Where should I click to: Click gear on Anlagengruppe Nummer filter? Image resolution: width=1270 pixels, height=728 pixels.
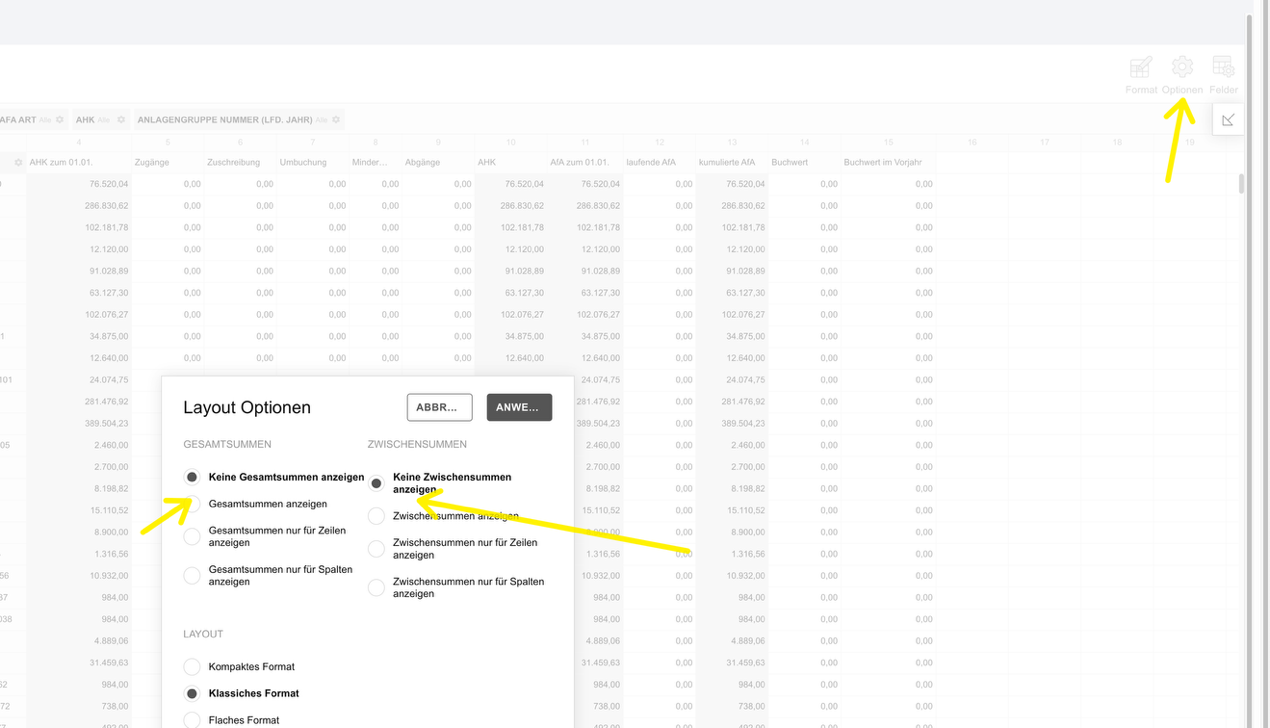[x=336, y=120]
